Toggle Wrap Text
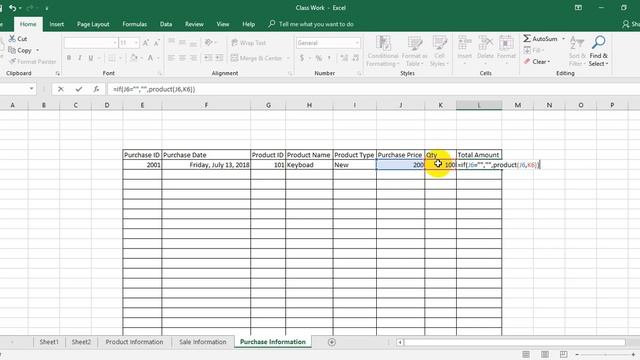 249,43
